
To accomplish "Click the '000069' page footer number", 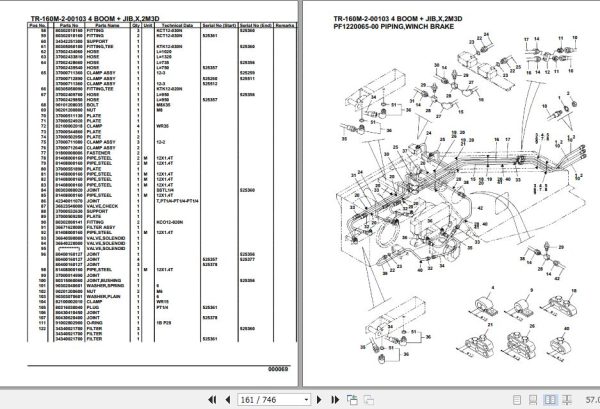I will [x=278, y=369].
